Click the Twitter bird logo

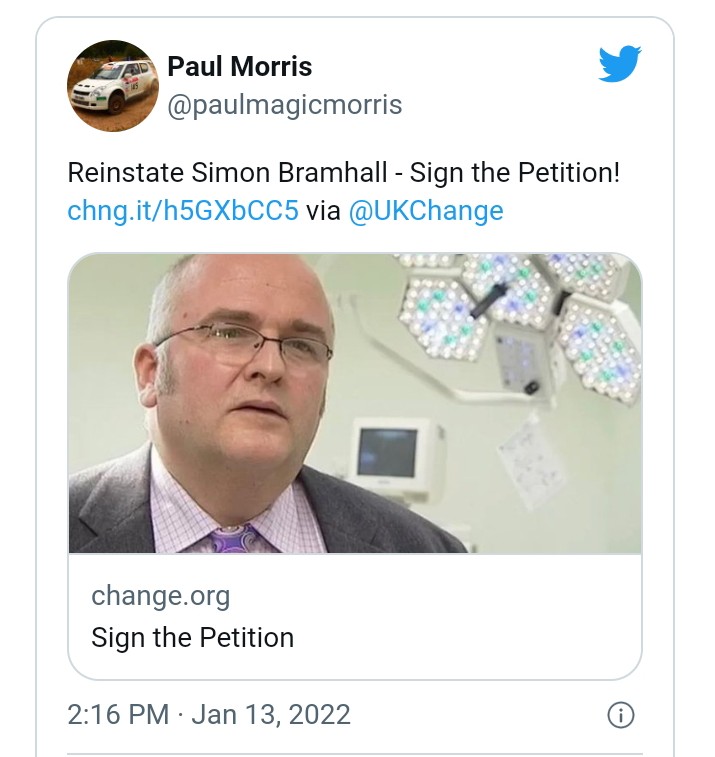(x=620, y=65)
